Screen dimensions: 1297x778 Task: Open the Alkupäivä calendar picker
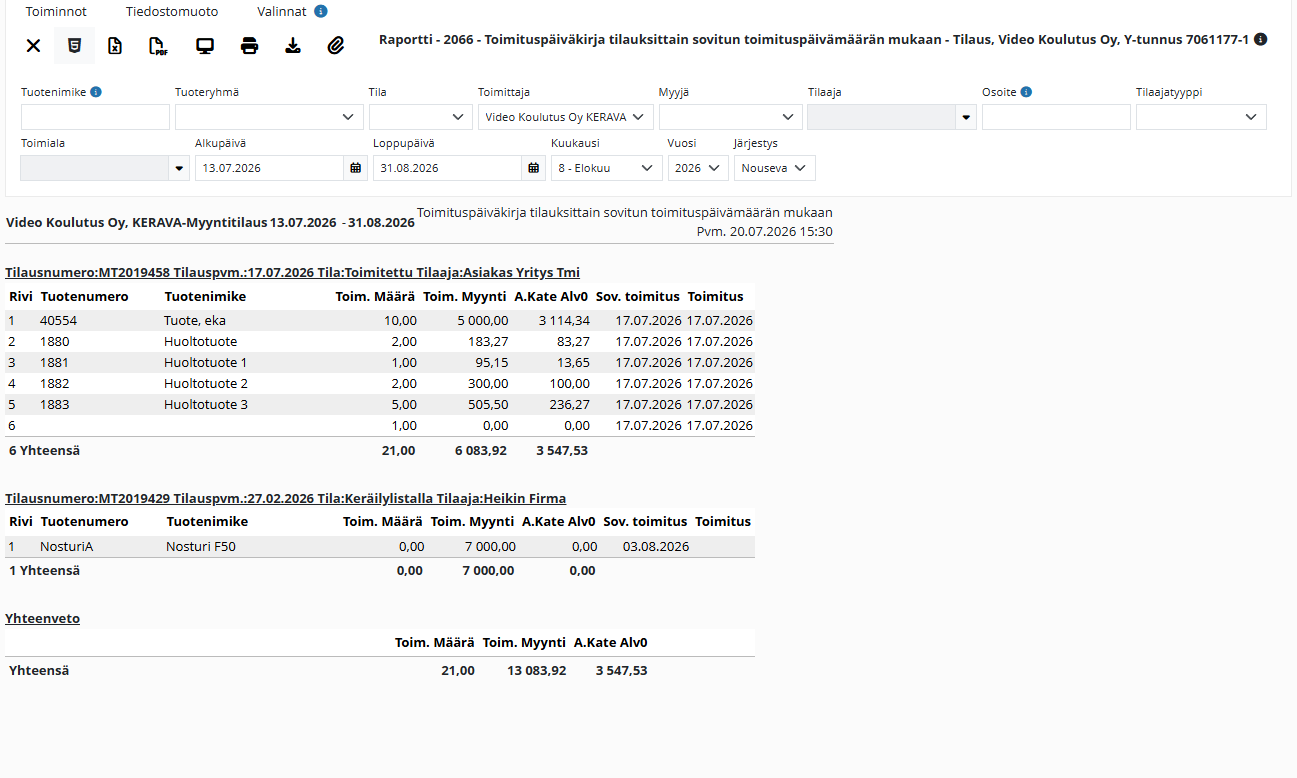[356, 168]
